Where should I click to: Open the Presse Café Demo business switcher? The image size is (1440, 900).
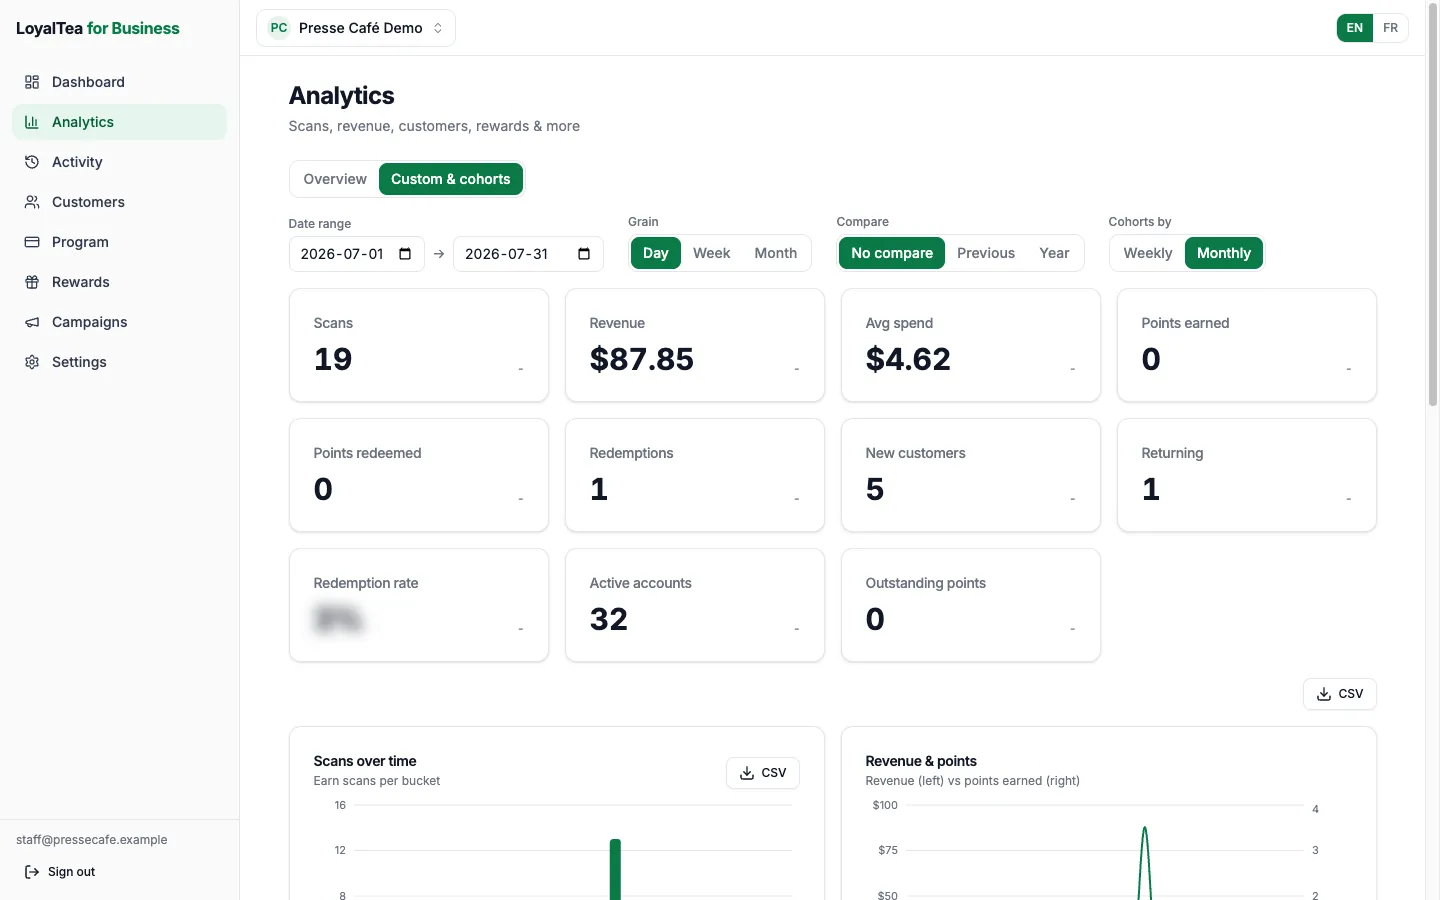pos(356,28)
